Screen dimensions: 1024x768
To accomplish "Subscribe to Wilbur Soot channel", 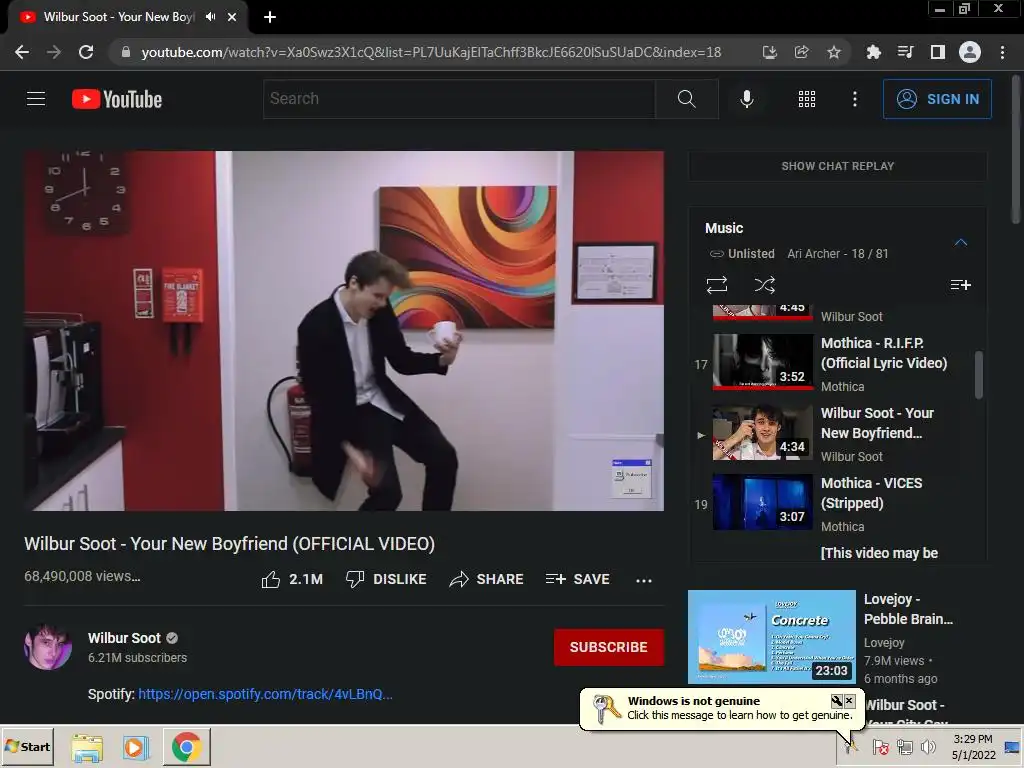I will tap(609, 647).
